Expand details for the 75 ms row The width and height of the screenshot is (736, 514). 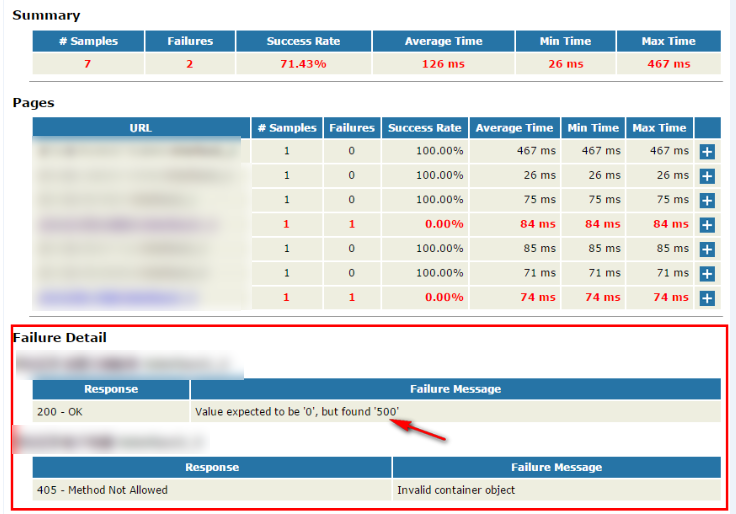tap(707, 200)
